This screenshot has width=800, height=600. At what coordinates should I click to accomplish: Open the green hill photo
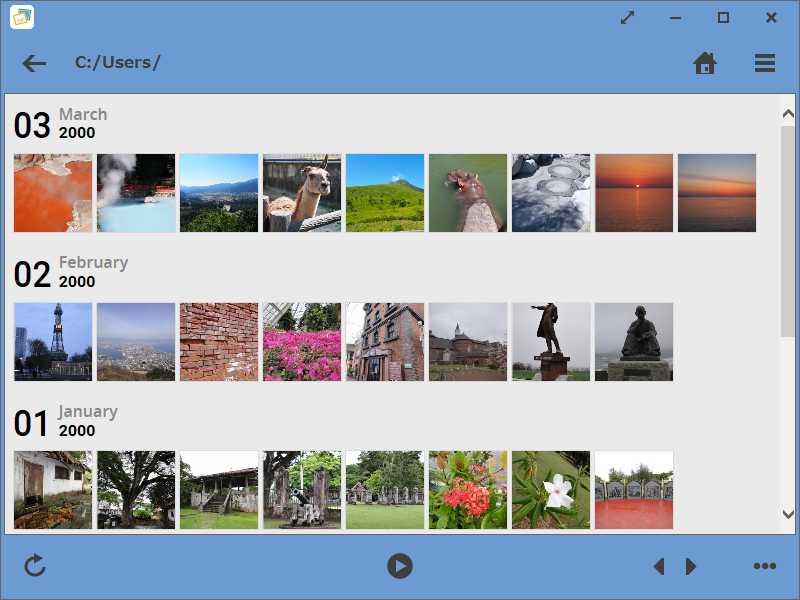[385, 193]
